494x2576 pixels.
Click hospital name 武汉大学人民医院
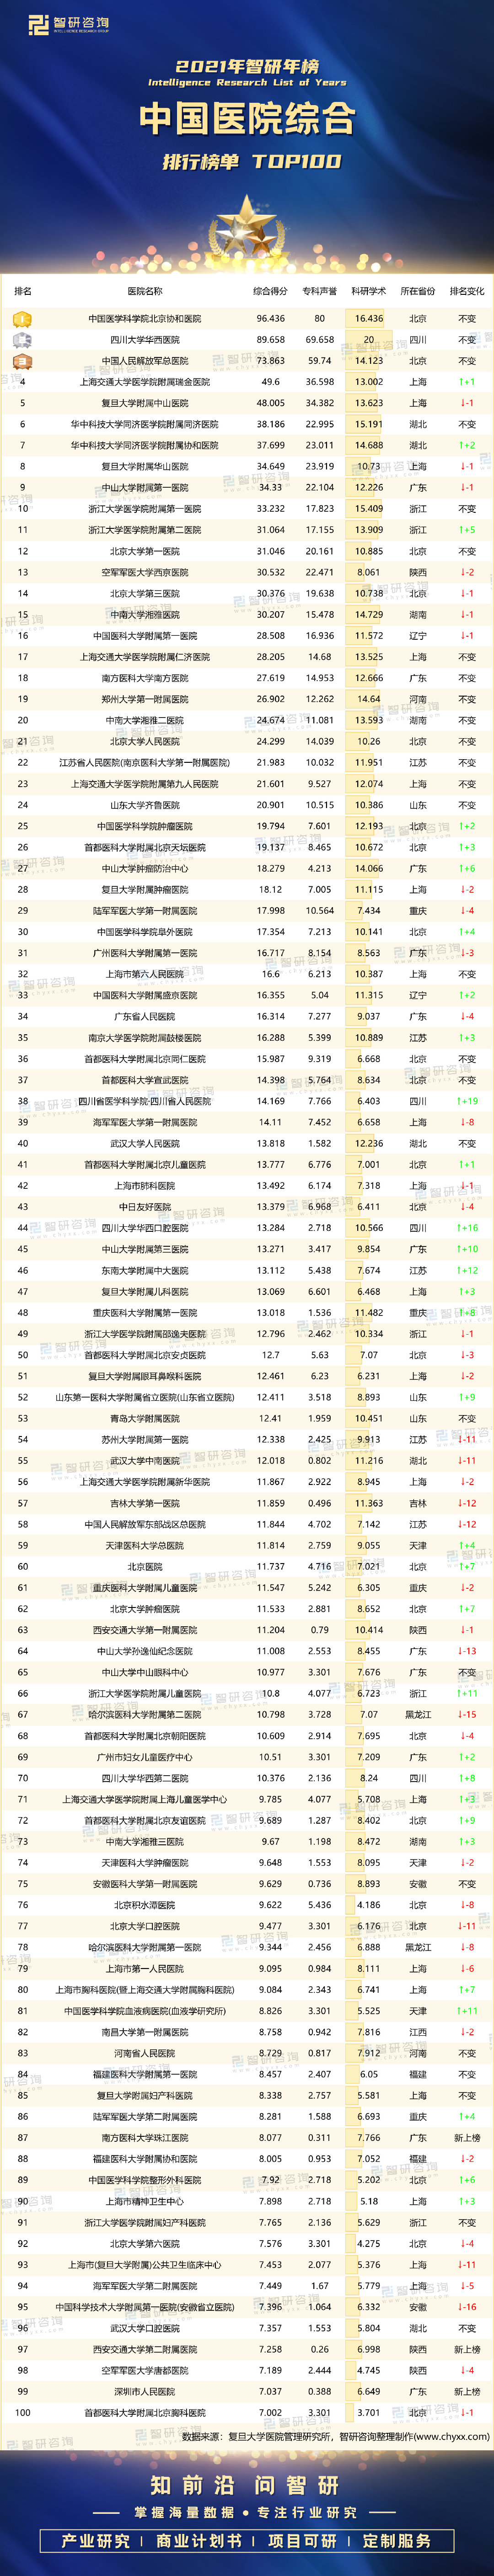[x=145, y=1143]
